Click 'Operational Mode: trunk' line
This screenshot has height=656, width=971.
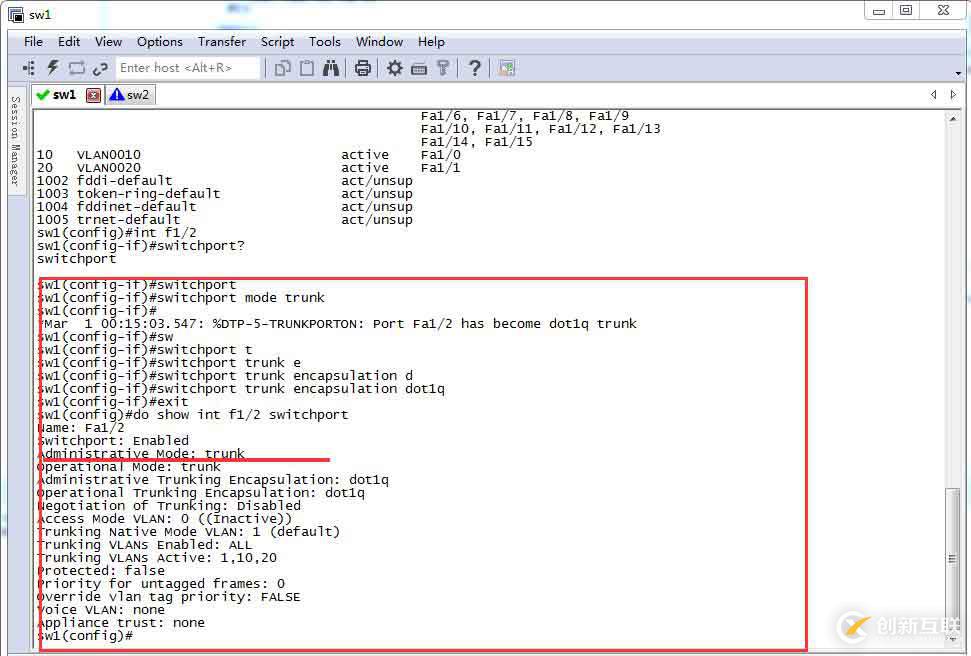click(x=129, y=467)
